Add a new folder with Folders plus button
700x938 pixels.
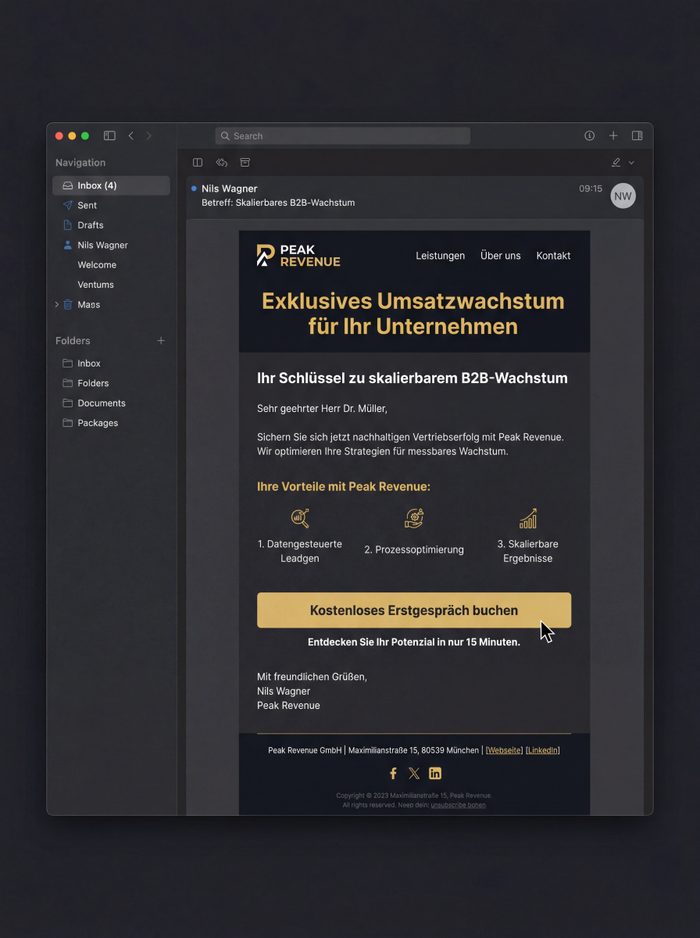(x=161, y=341)
